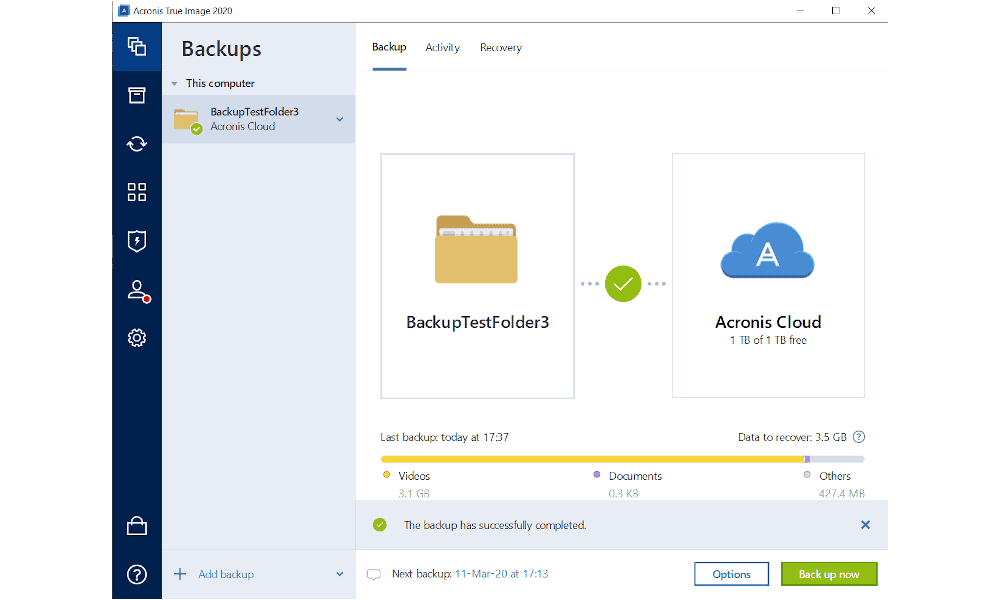Click the green backup success checkmark

[x=623, y=284]
